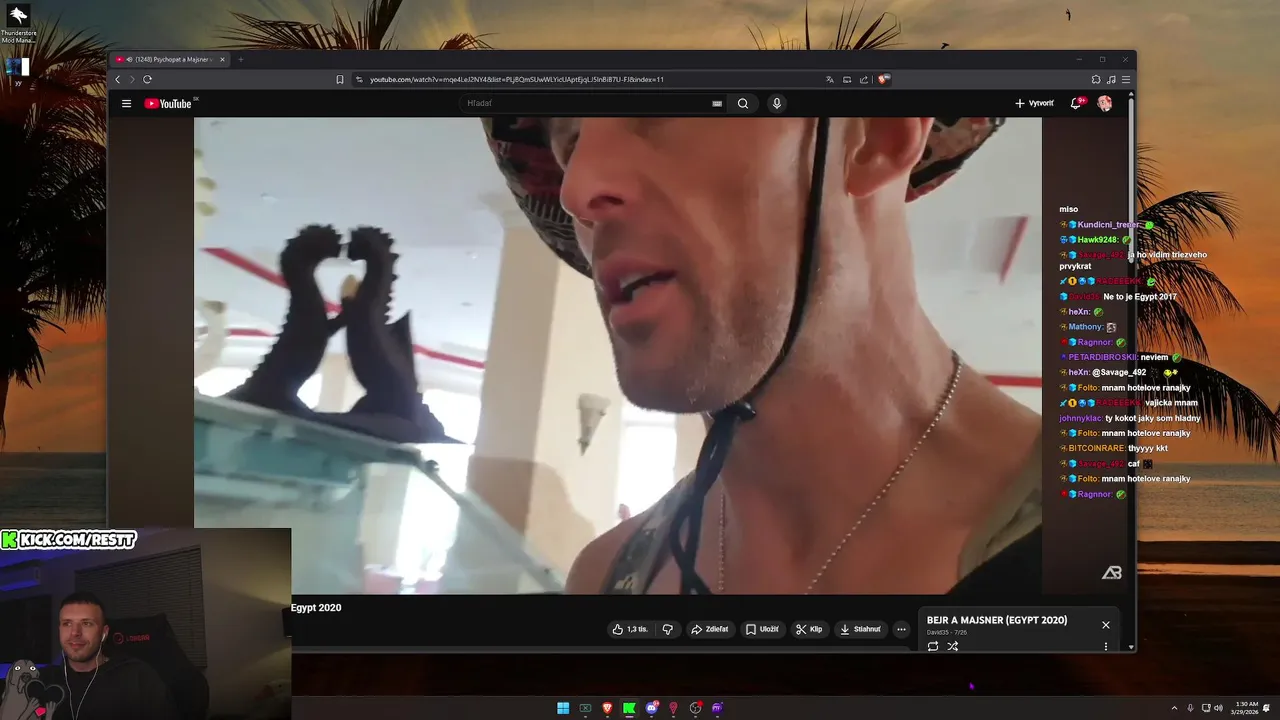1280x720 pixels.
Task: Click chat user Kundicni_trener
Action: click(1109, 225)
